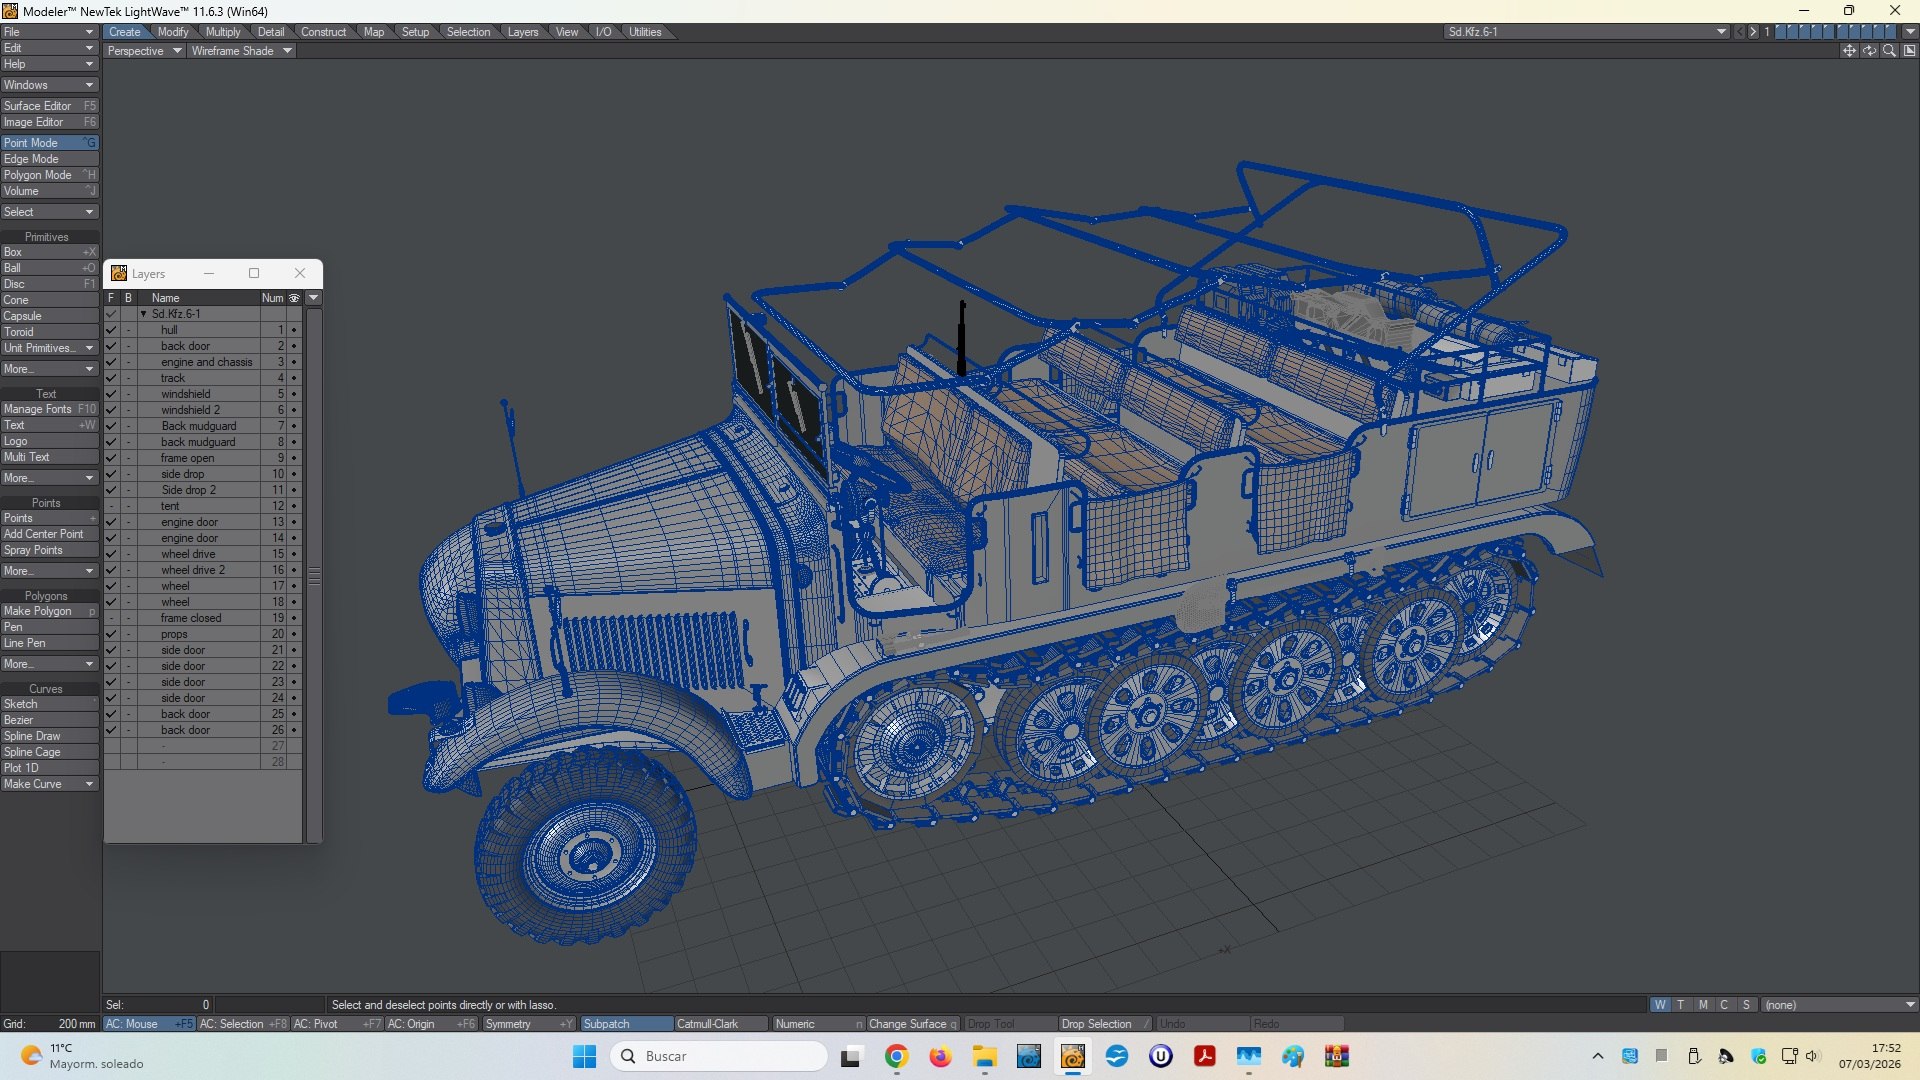
Task: Go to next layer bank arrow
Action: coord(1753,32)
